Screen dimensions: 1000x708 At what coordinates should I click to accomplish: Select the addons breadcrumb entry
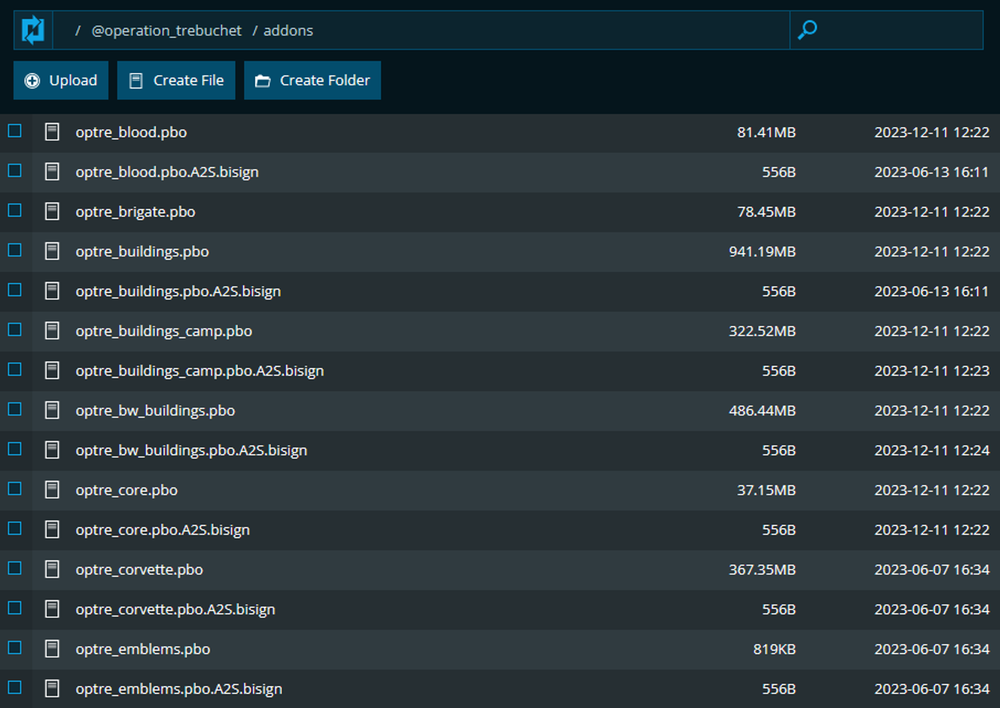tap(288, 30)
